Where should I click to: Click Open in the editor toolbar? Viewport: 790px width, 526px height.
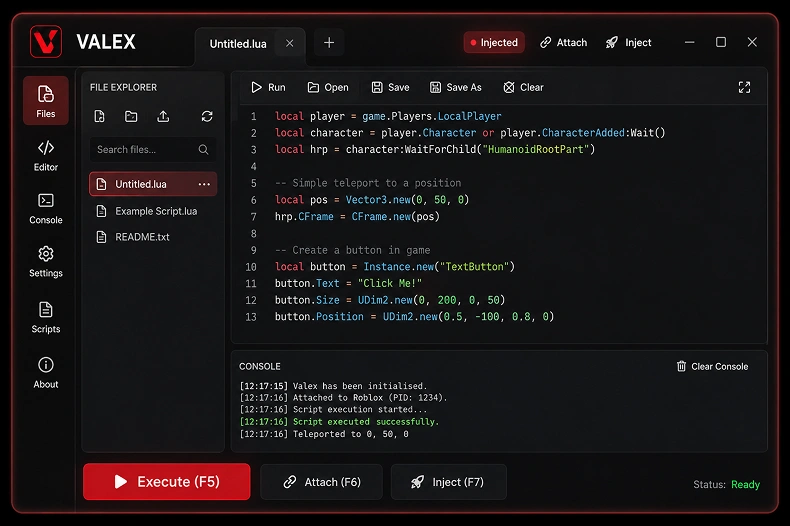click(x=328, y=88)
